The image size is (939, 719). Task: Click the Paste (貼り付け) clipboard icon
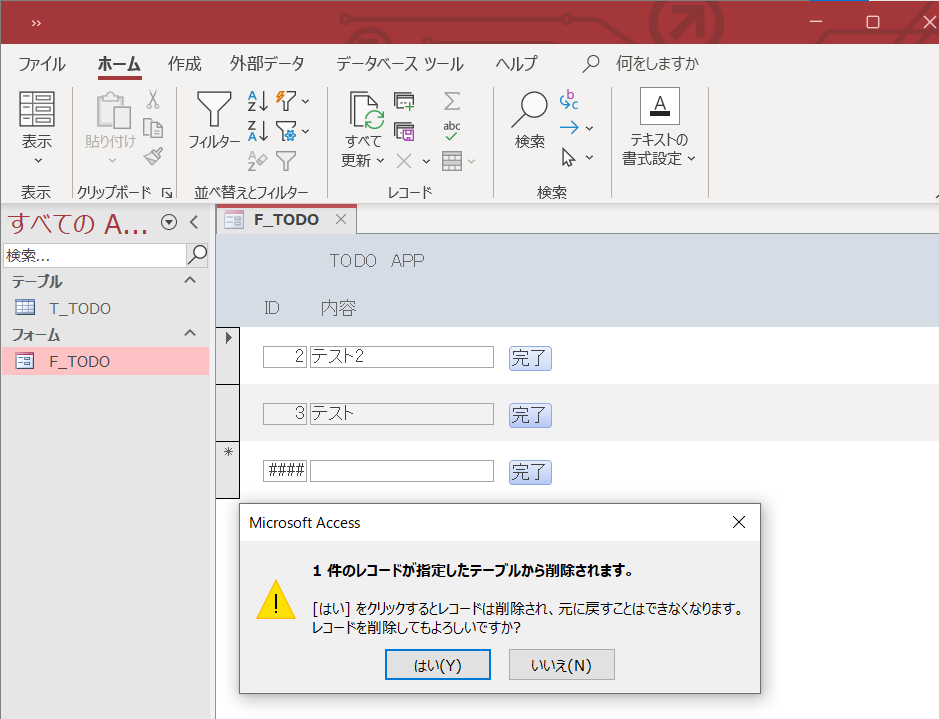click(113, 110)
